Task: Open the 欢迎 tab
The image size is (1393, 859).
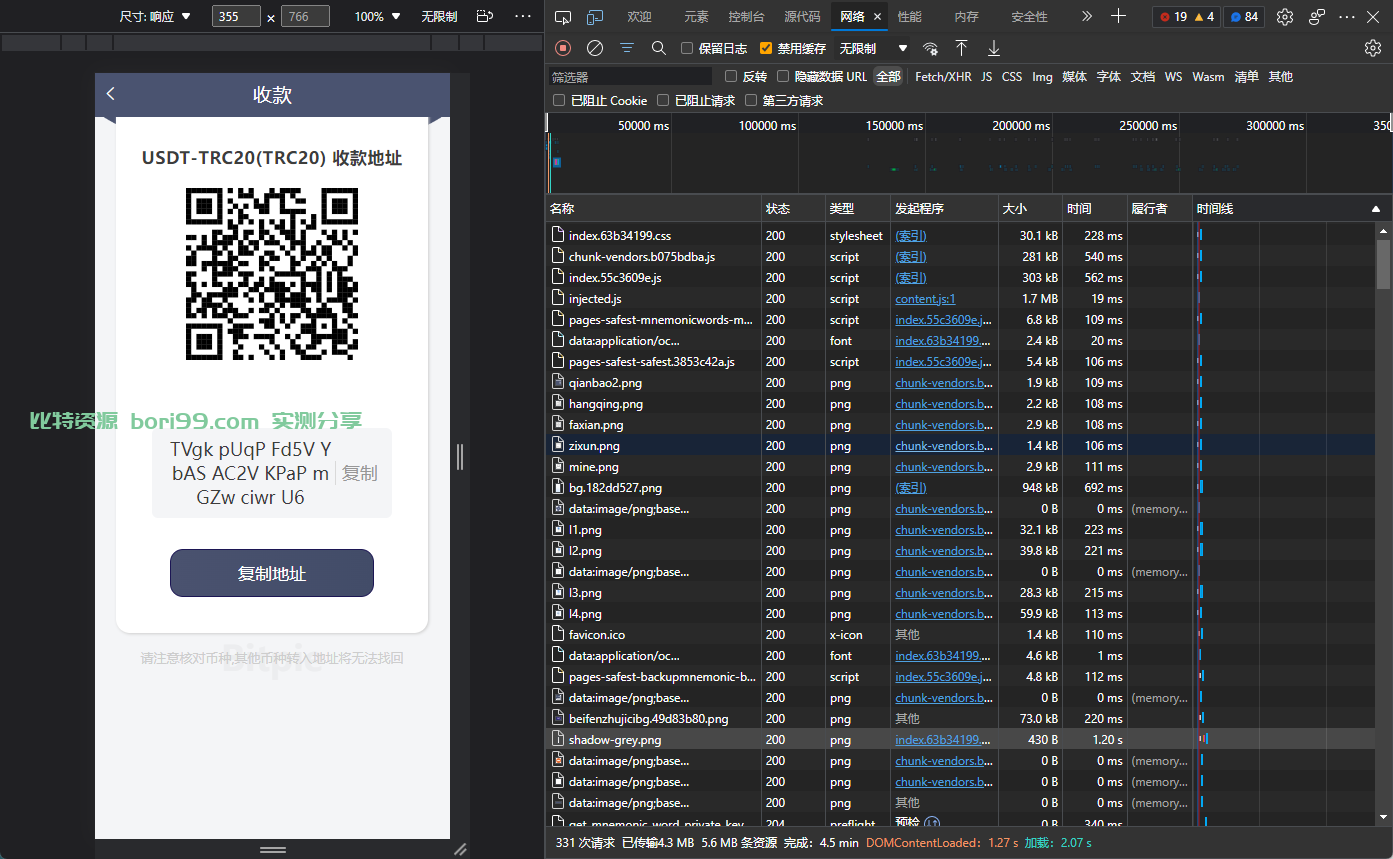Action: click(639, 17)
